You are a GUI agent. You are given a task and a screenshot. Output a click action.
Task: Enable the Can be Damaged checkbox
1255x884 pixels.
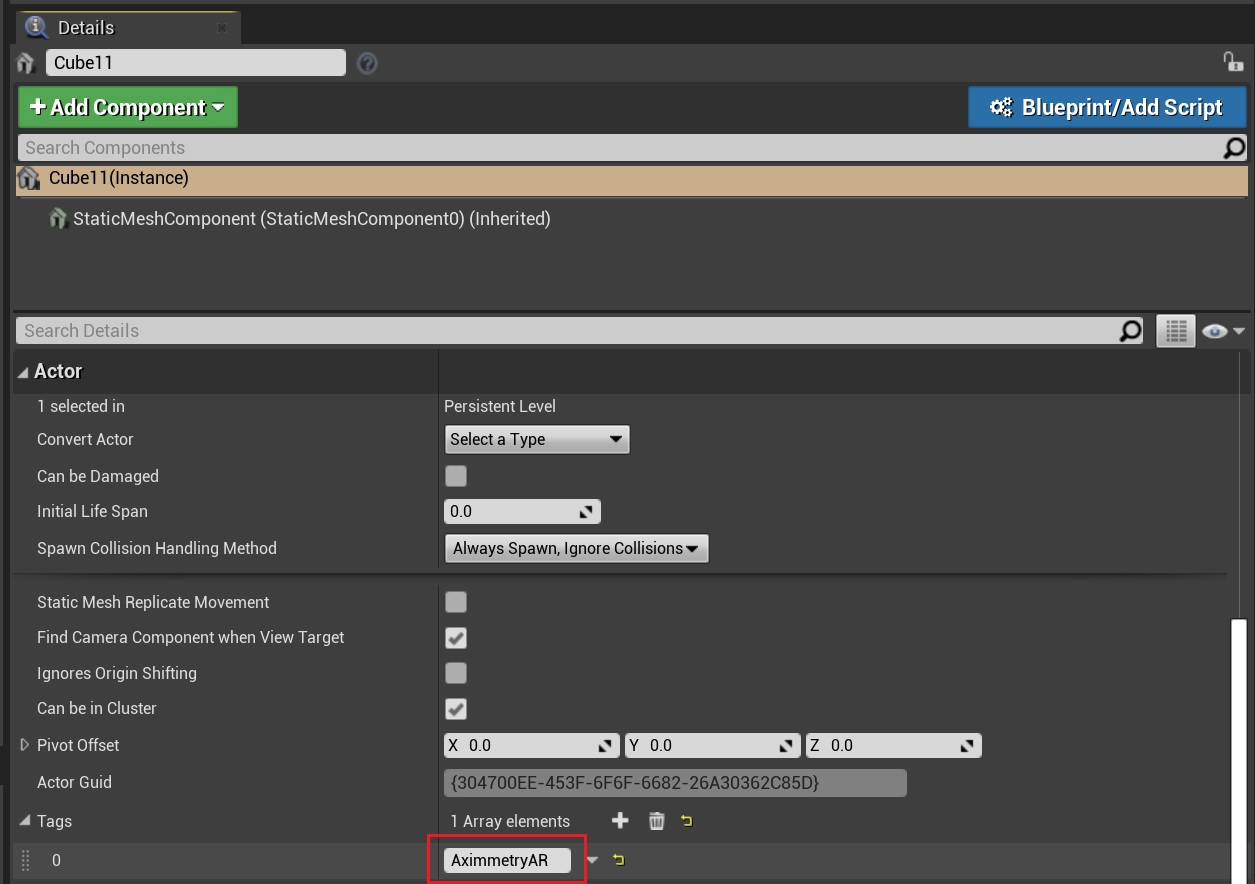(456, 476)
